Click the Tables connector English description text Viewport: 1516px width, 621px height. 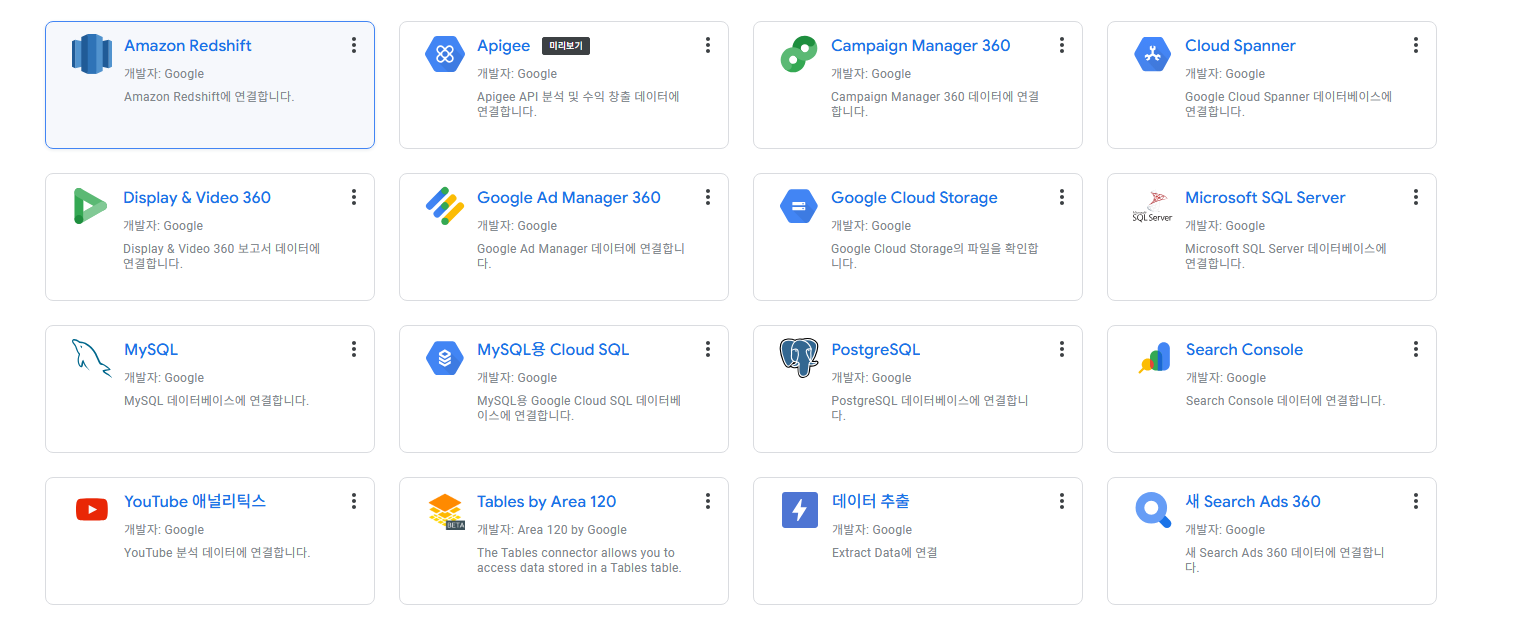[579, 560]
